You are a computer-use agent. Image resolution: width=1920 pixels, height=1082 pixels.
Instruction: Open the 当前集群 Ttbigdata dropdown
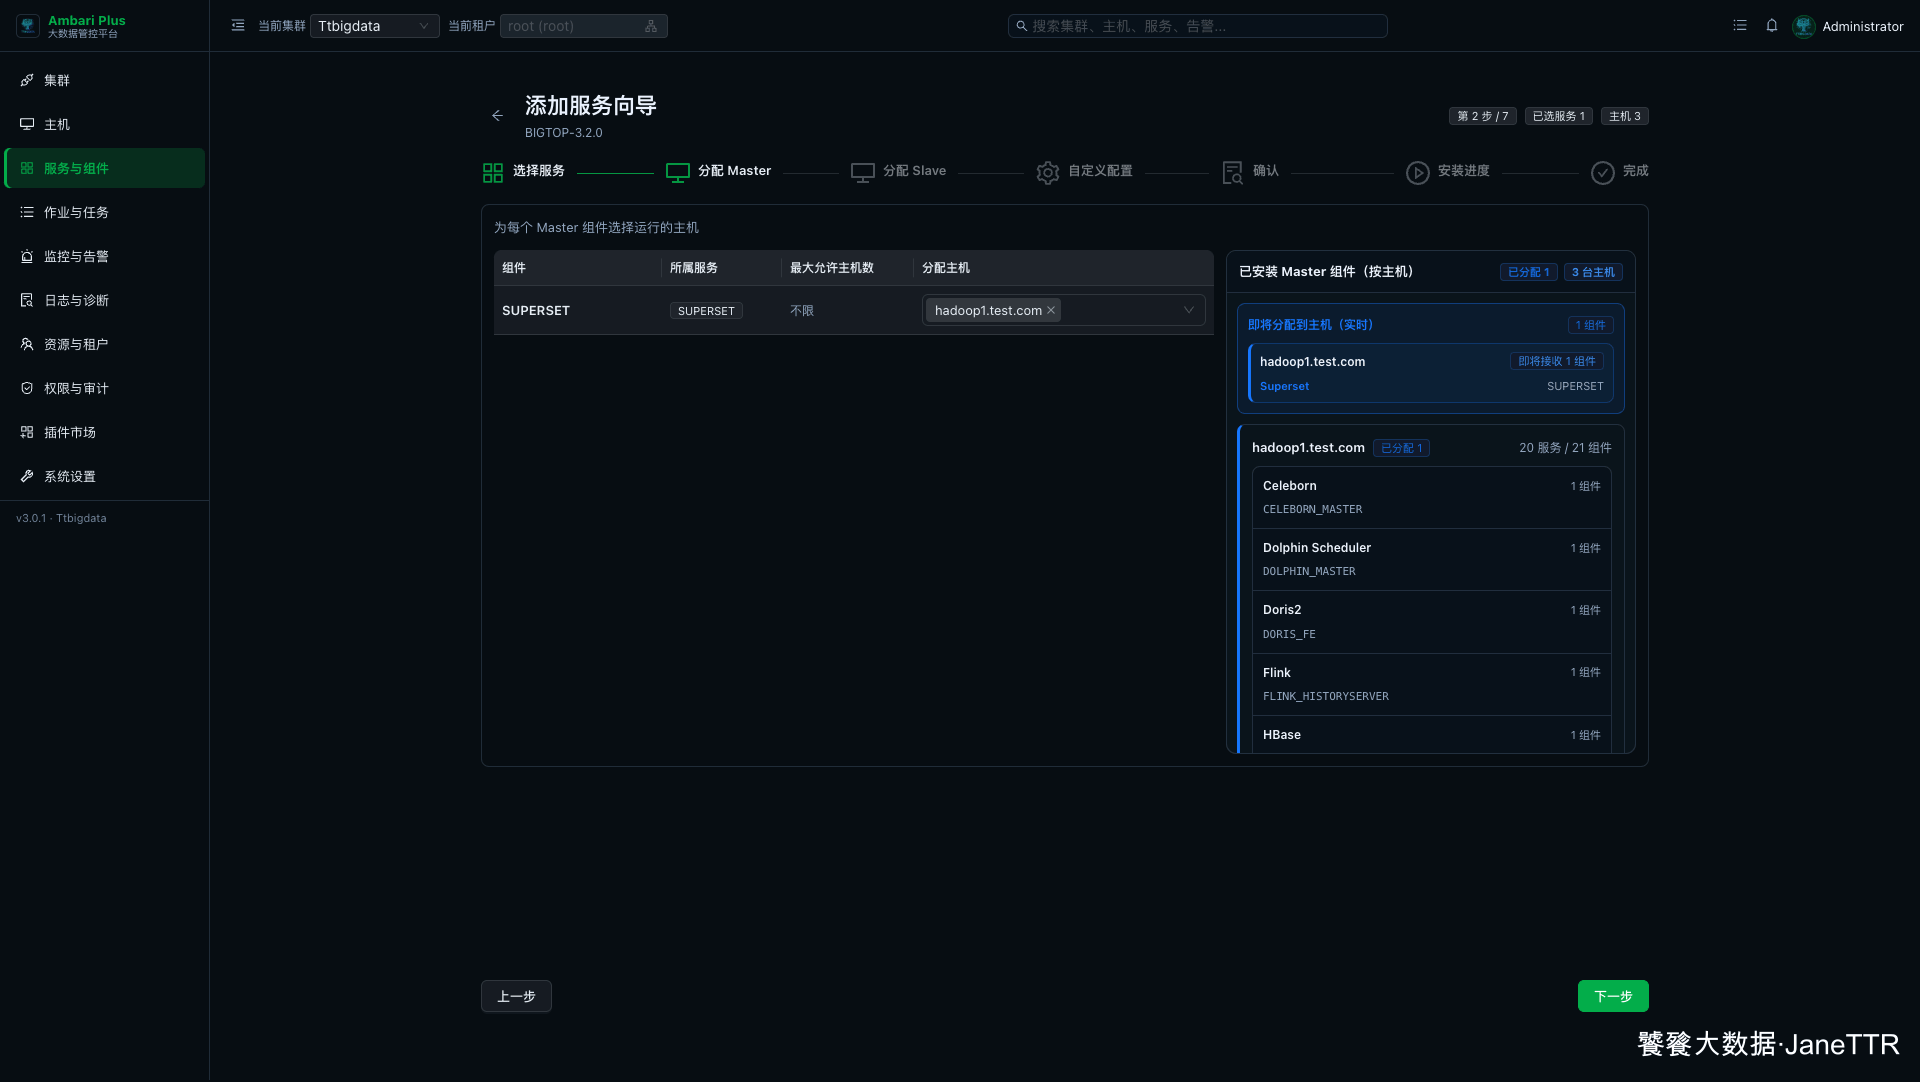click(x=374, y=26)
